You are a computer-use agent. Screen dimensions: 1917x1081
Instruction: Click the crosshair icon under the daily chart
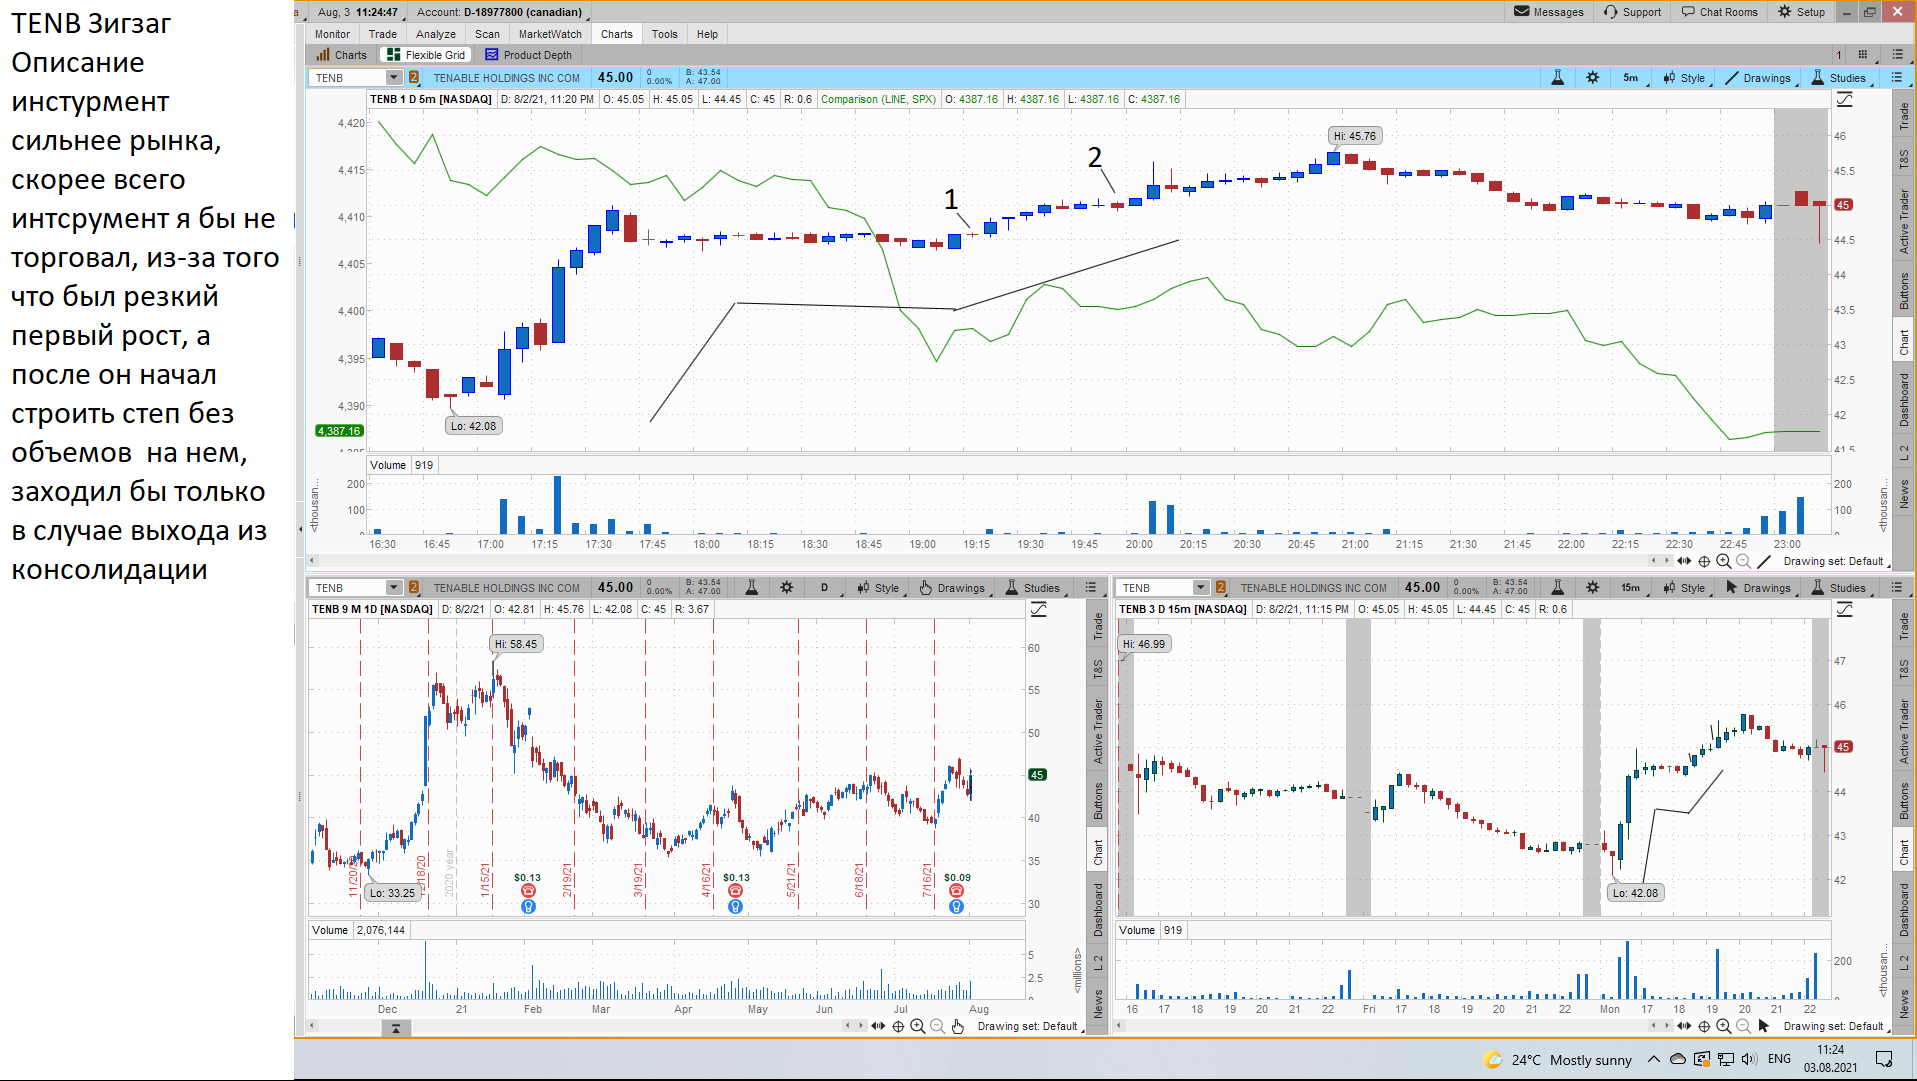tap(898, 1027)
